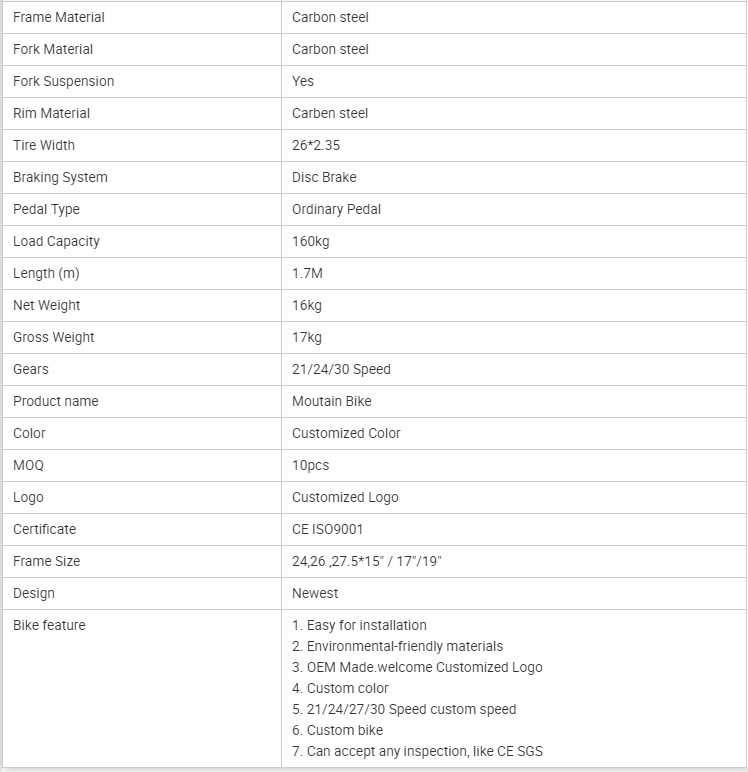Select the "Easy for installation" feature line
This screenshot has height=772, width=748.
tap(366, 625)
